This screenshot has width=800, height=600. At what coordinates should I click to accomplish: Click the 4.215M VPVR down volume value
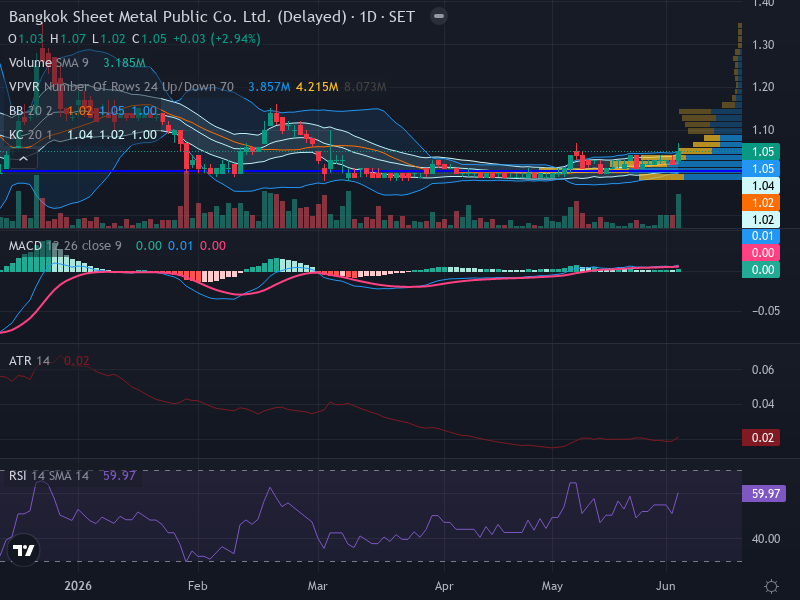pyautogui.click(x=317, y=87)
